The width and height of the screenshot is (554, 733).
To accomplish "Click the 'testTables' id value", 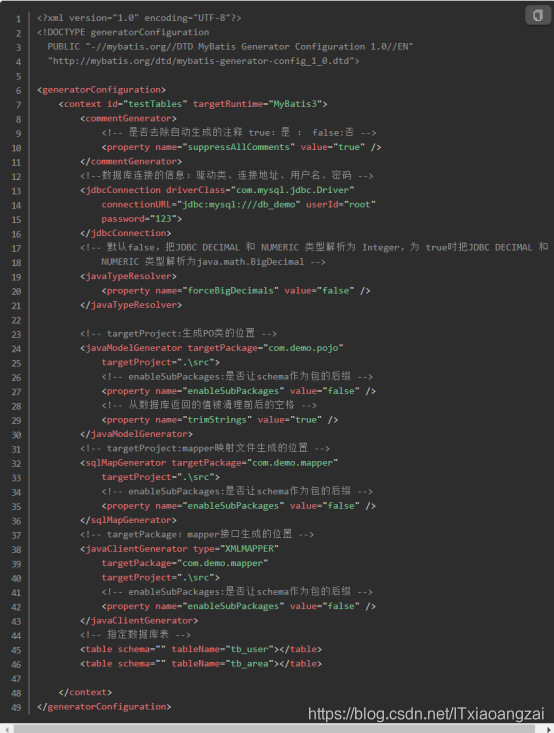I will click(x=155, y=104).
